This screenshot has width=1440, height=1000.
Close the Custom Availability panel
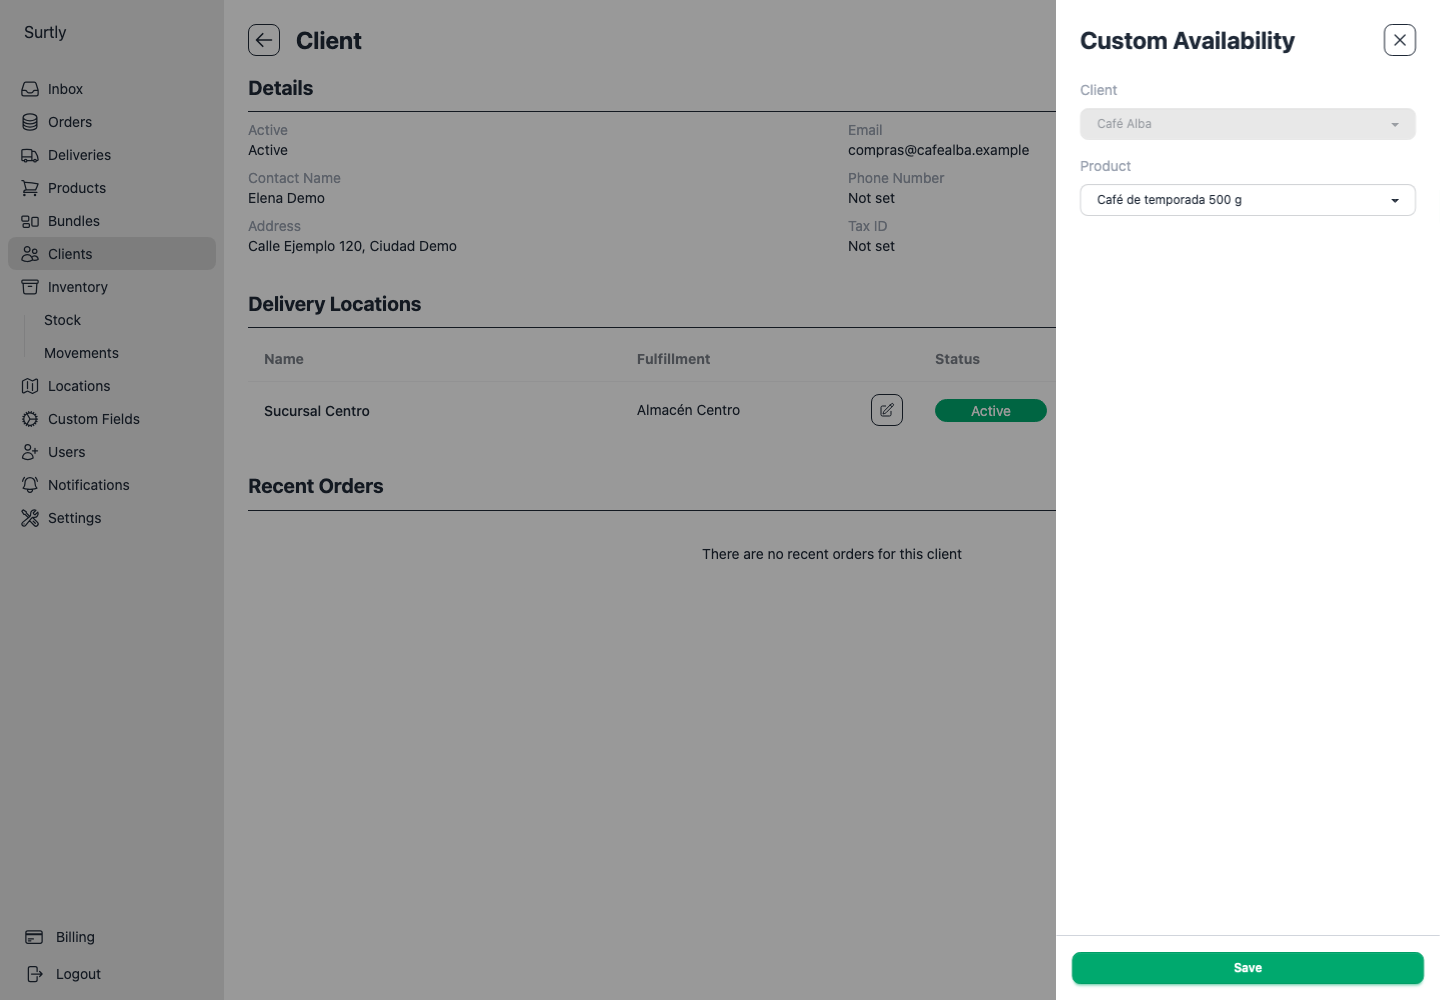click(x=1400, y=40)
